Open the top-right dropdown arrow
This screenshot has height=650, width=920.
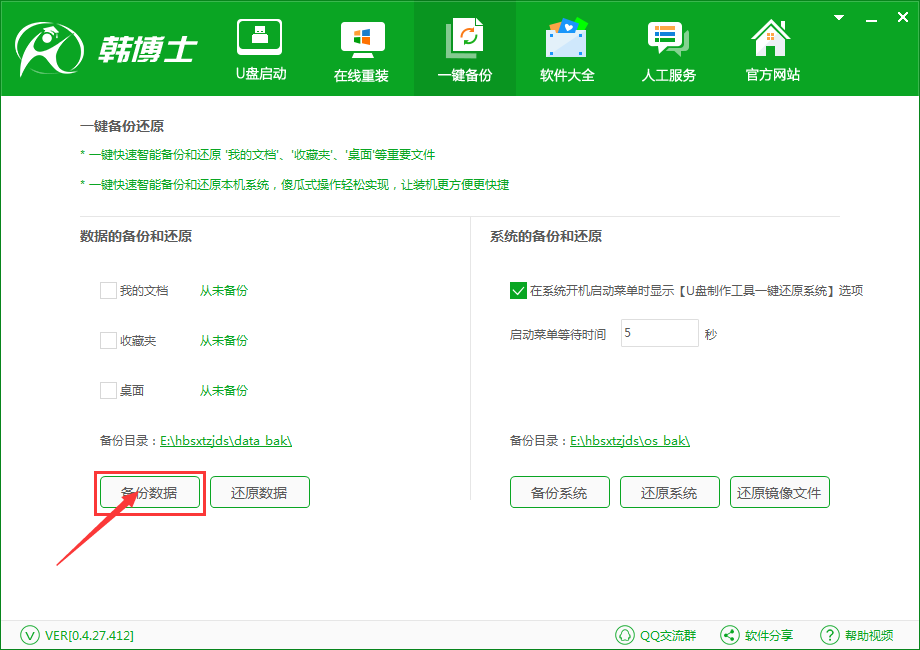click(x=838, y=17)
